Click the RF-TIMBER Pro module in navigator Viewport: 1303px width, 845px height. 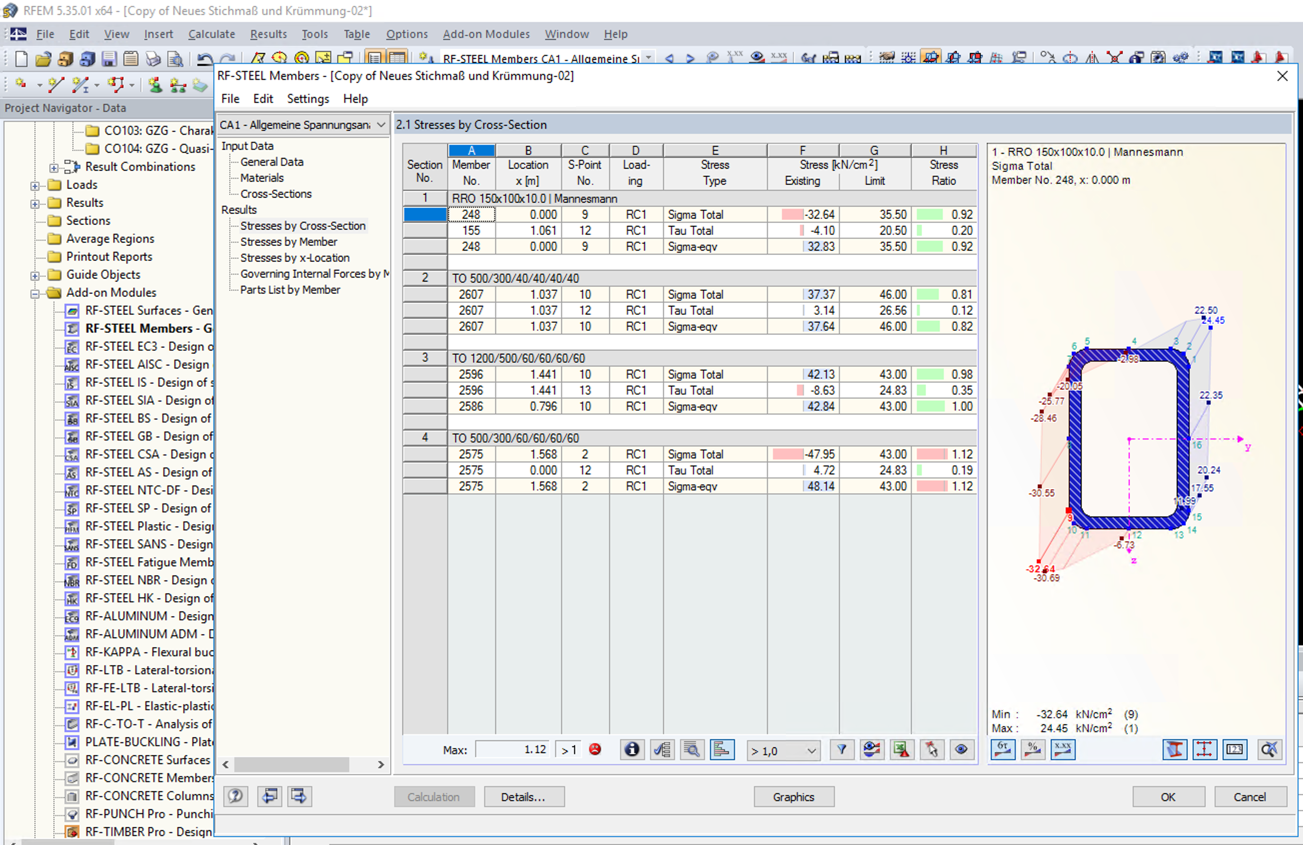(147, 832)
